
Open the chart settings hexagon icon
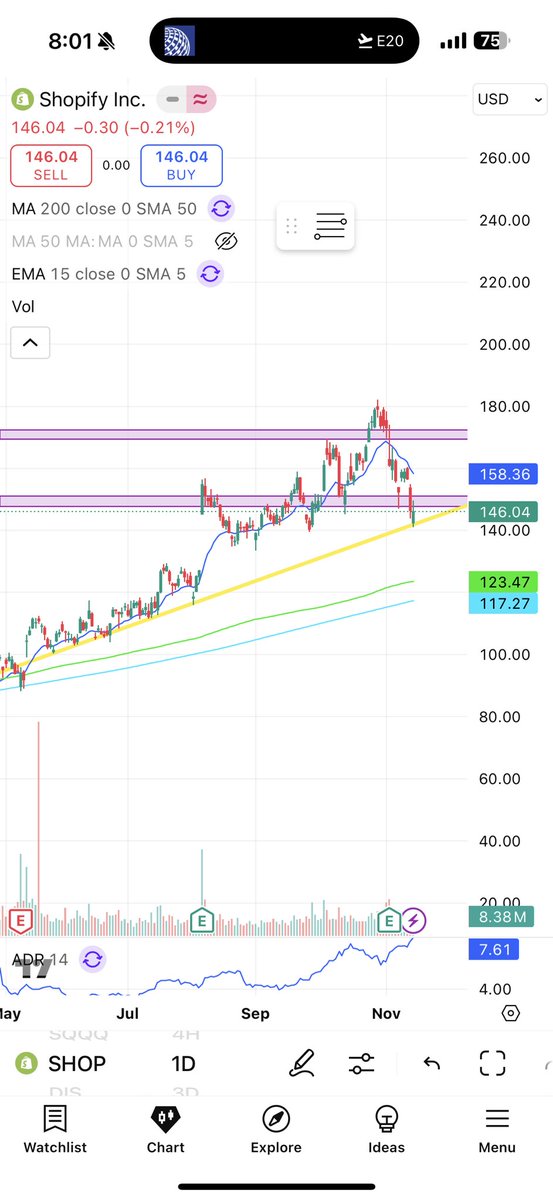pos(510,1013)
